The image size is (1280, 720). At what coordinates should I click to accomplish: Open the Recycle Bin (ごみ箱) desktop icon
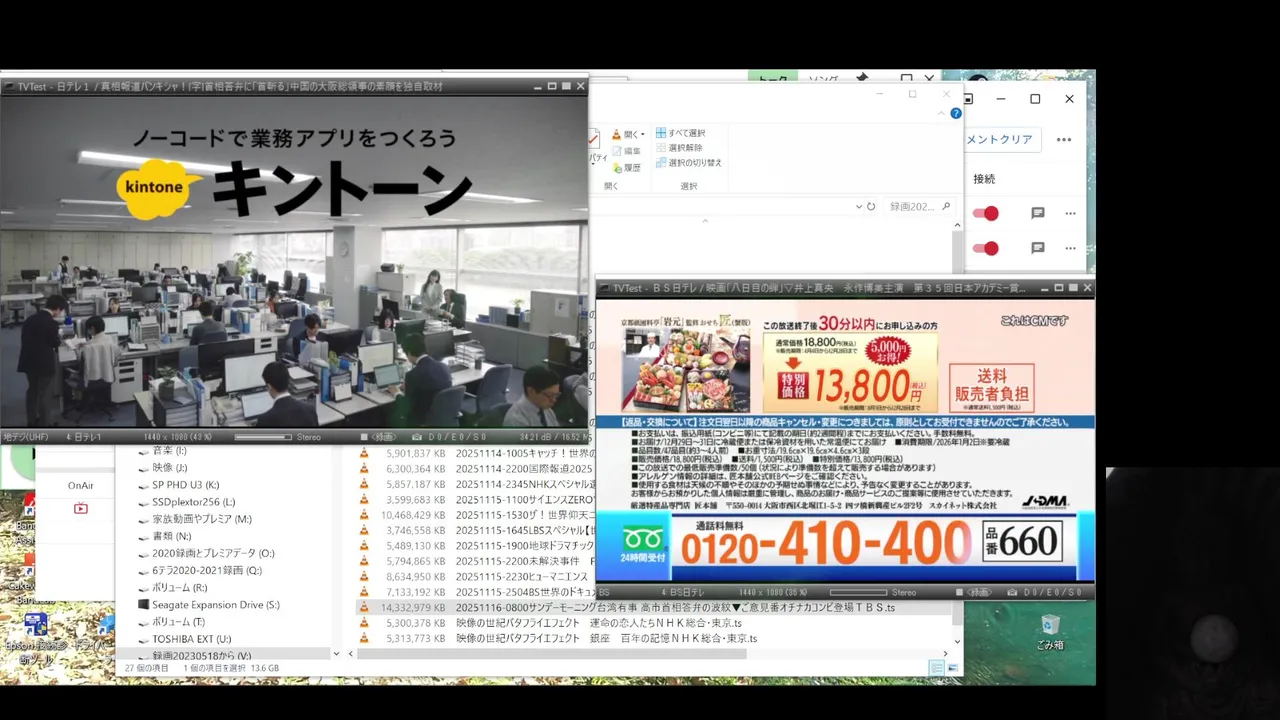pyautogui.click(x=1049, y=632)
